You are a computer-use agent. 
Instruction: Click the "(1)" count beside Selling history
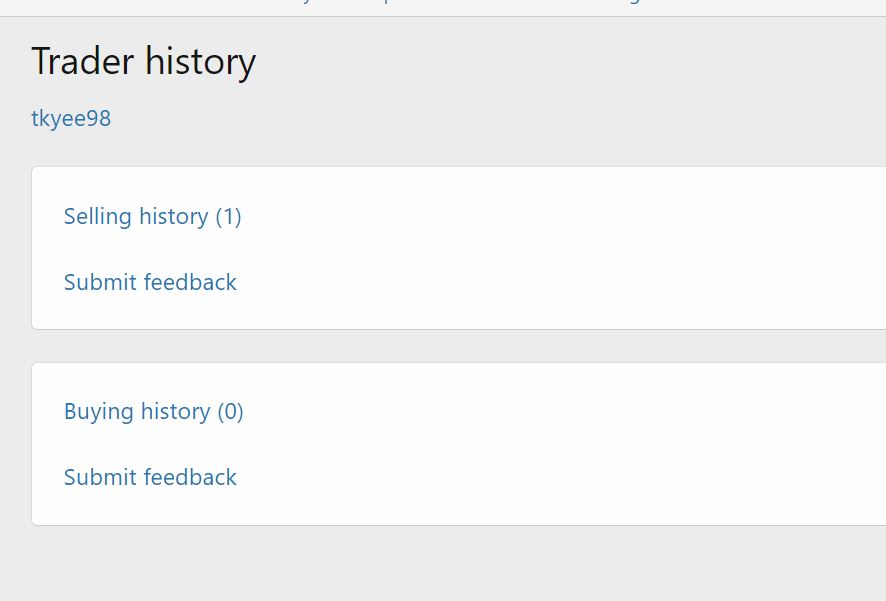coord(228,216)
